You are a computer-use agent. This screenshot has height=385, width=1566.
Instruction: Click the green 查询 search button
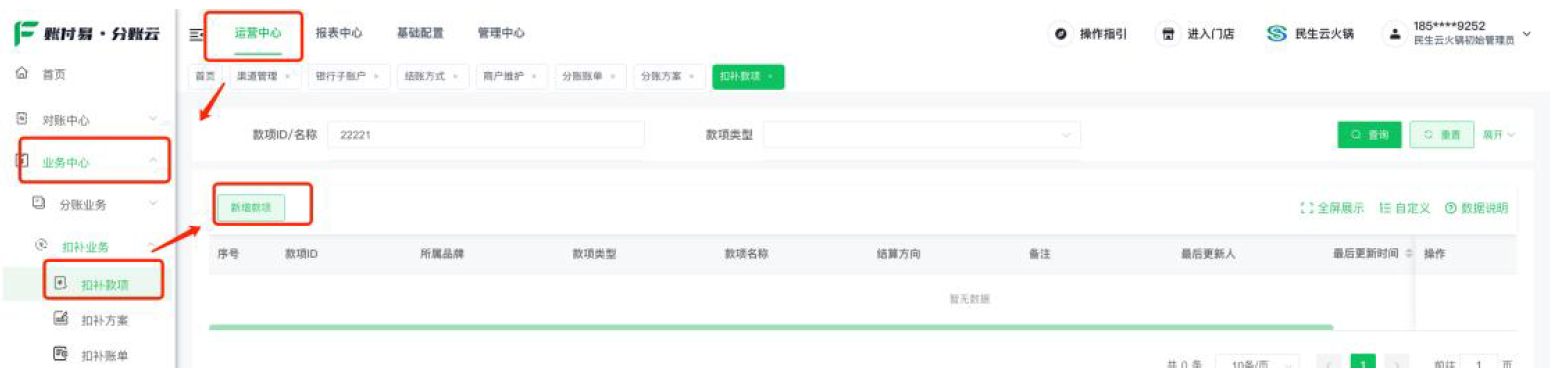pos(1369,134)
